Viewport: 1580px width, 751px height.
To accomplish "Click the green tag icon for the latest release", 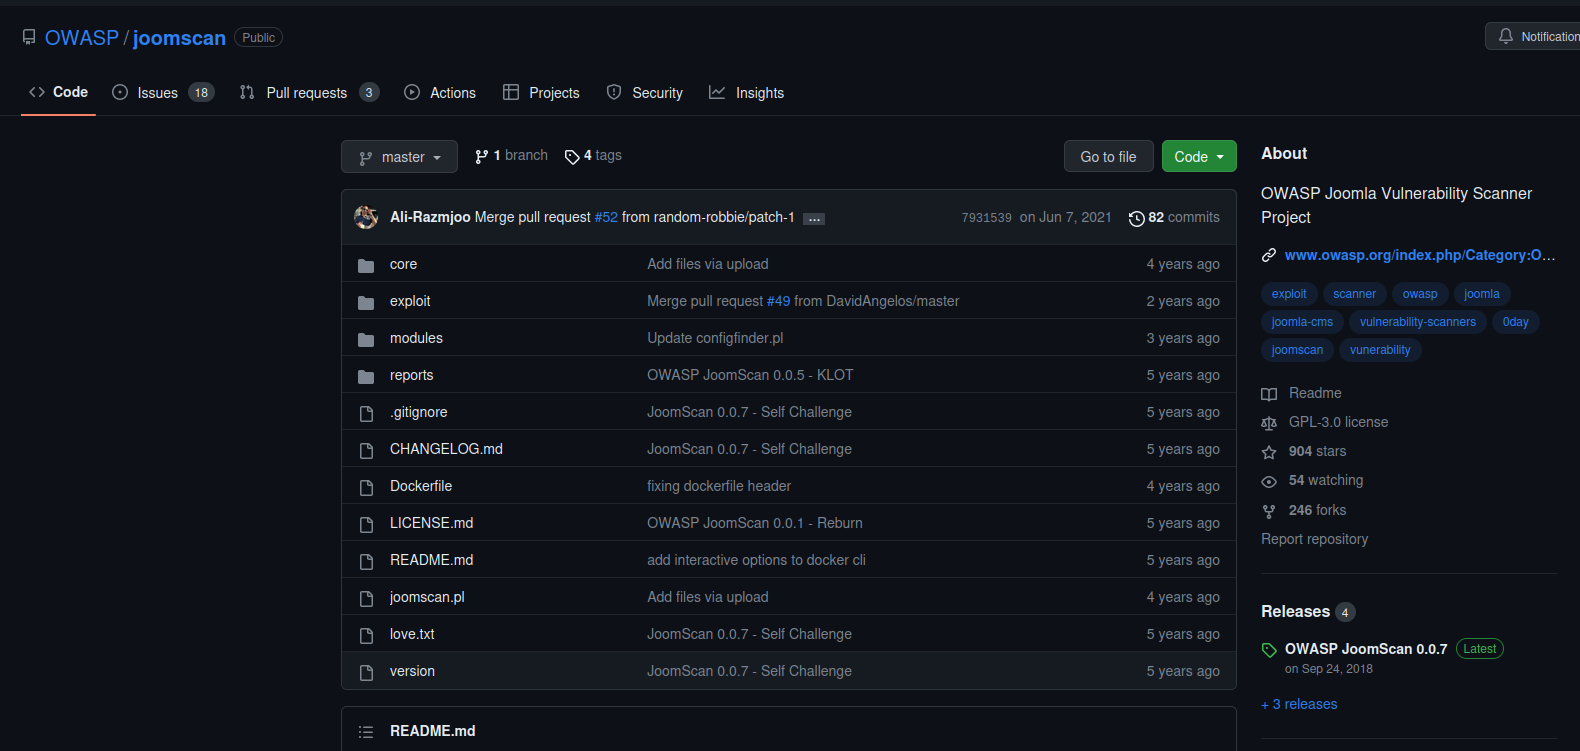I will [x=1269, y=650].
